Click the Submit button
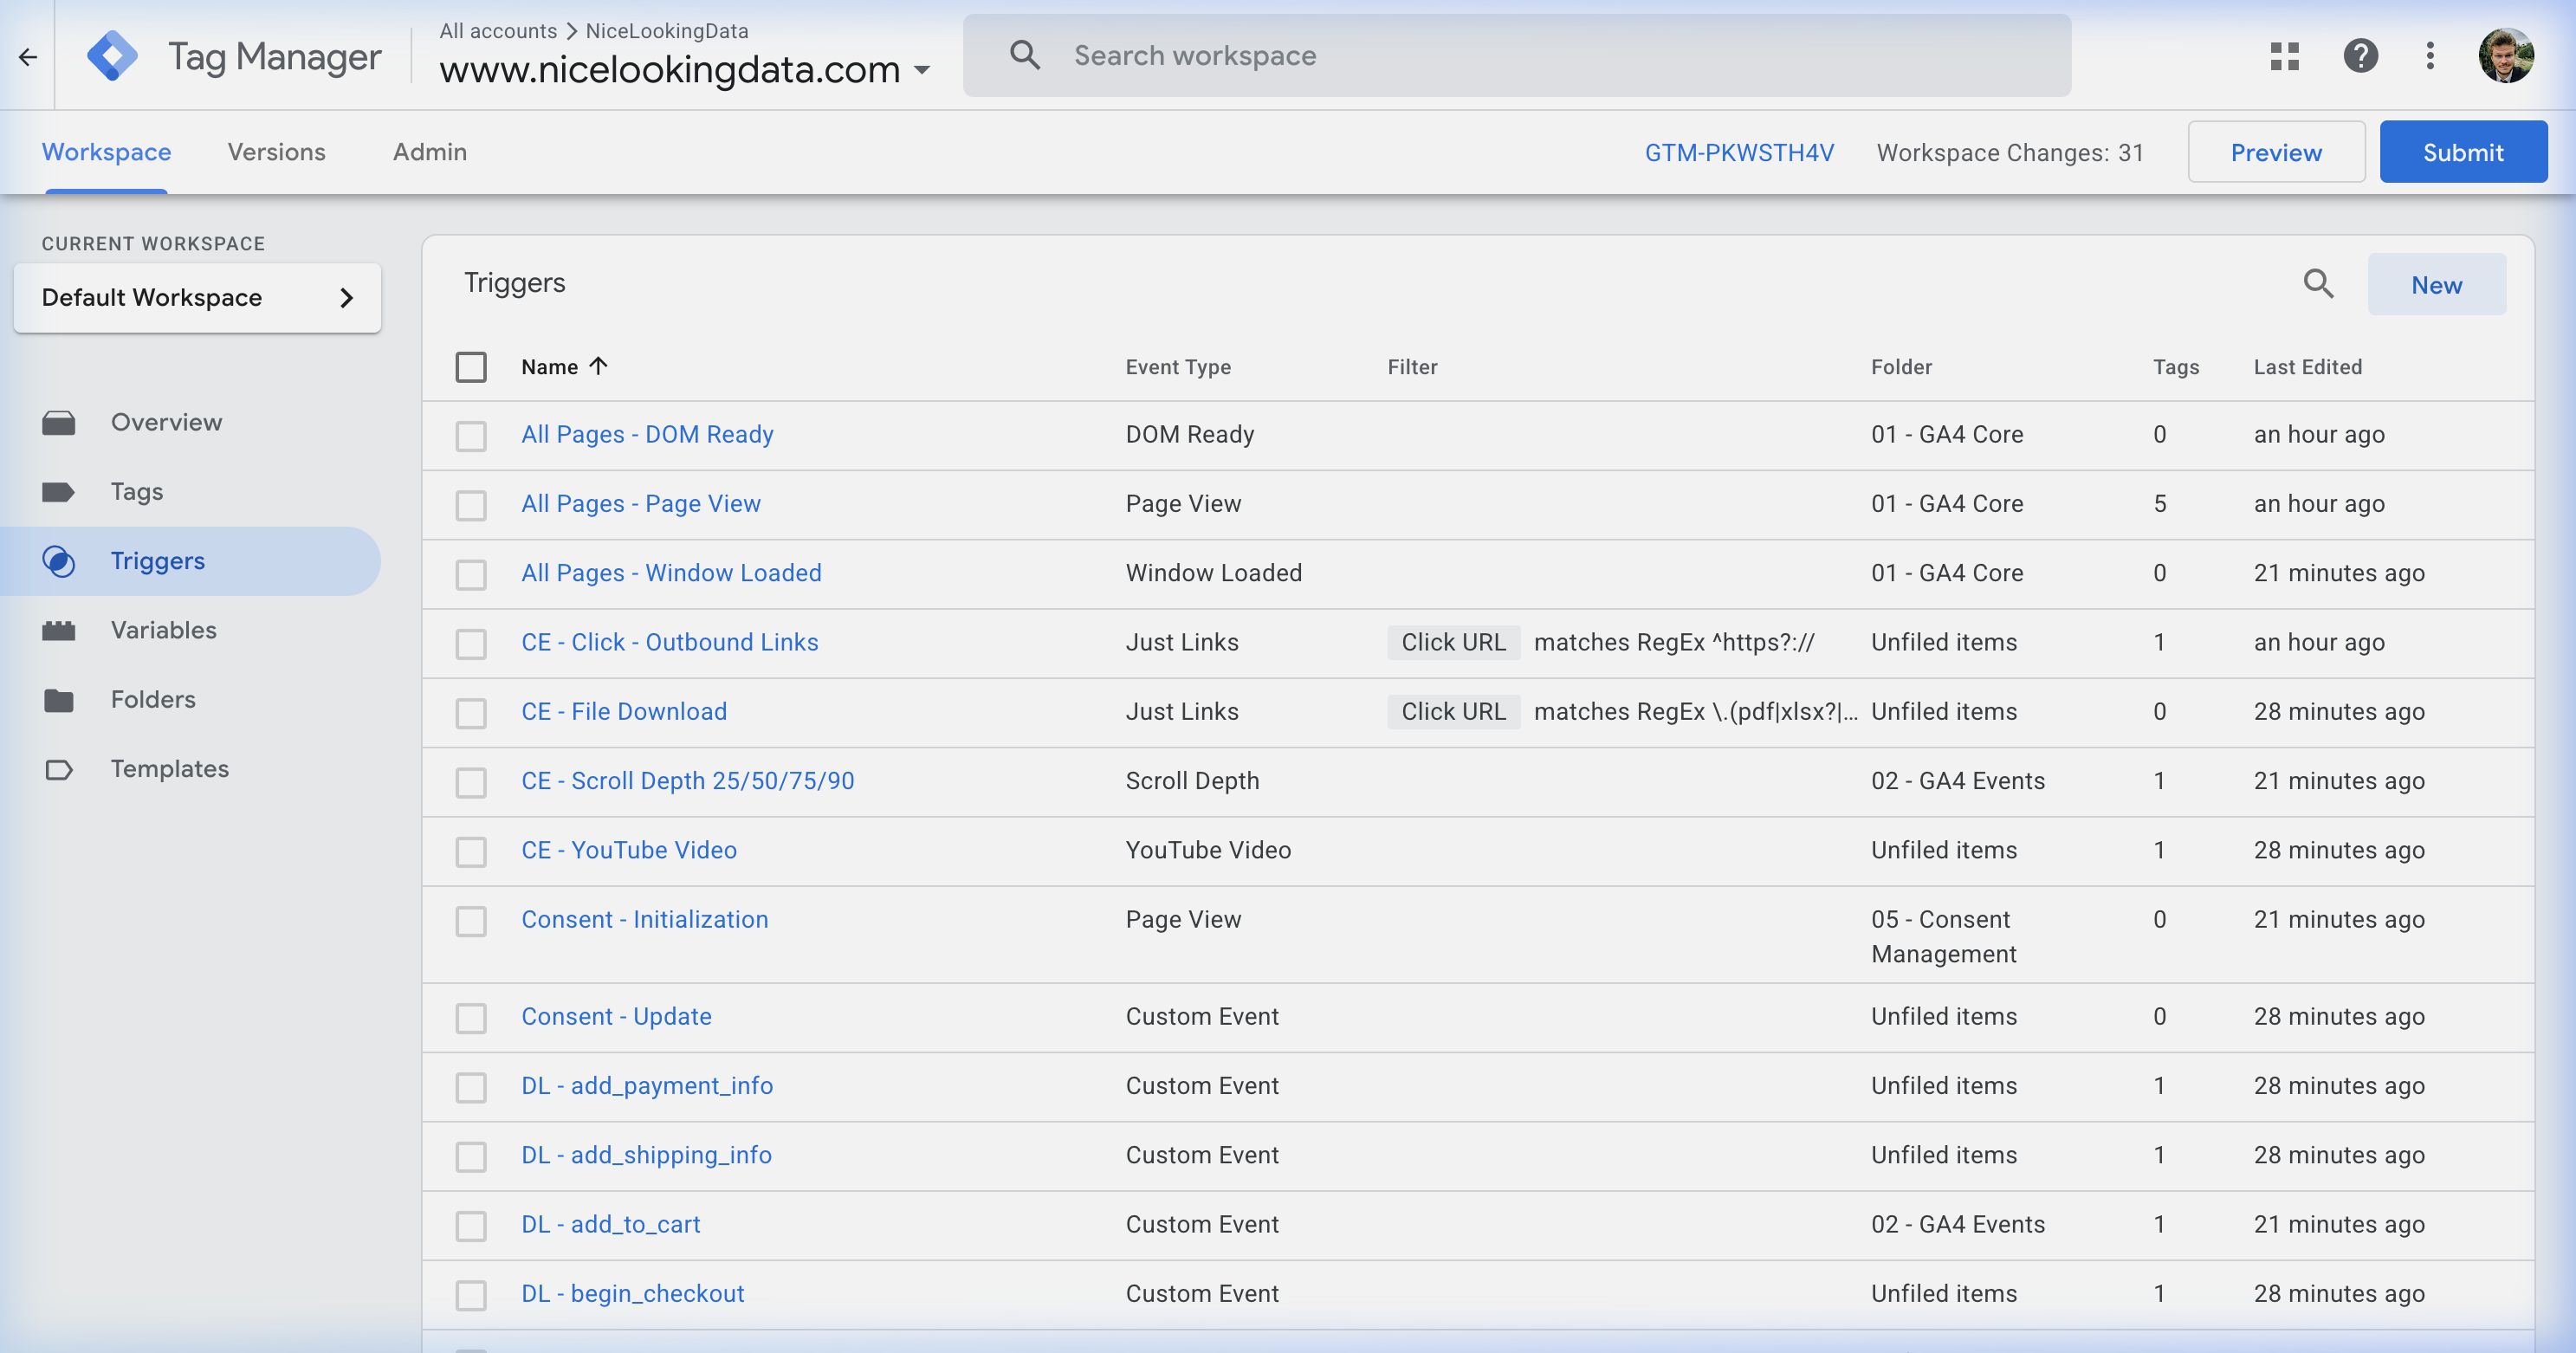This screenshot has height=1353, width=2576. [x=2463, y=152]
